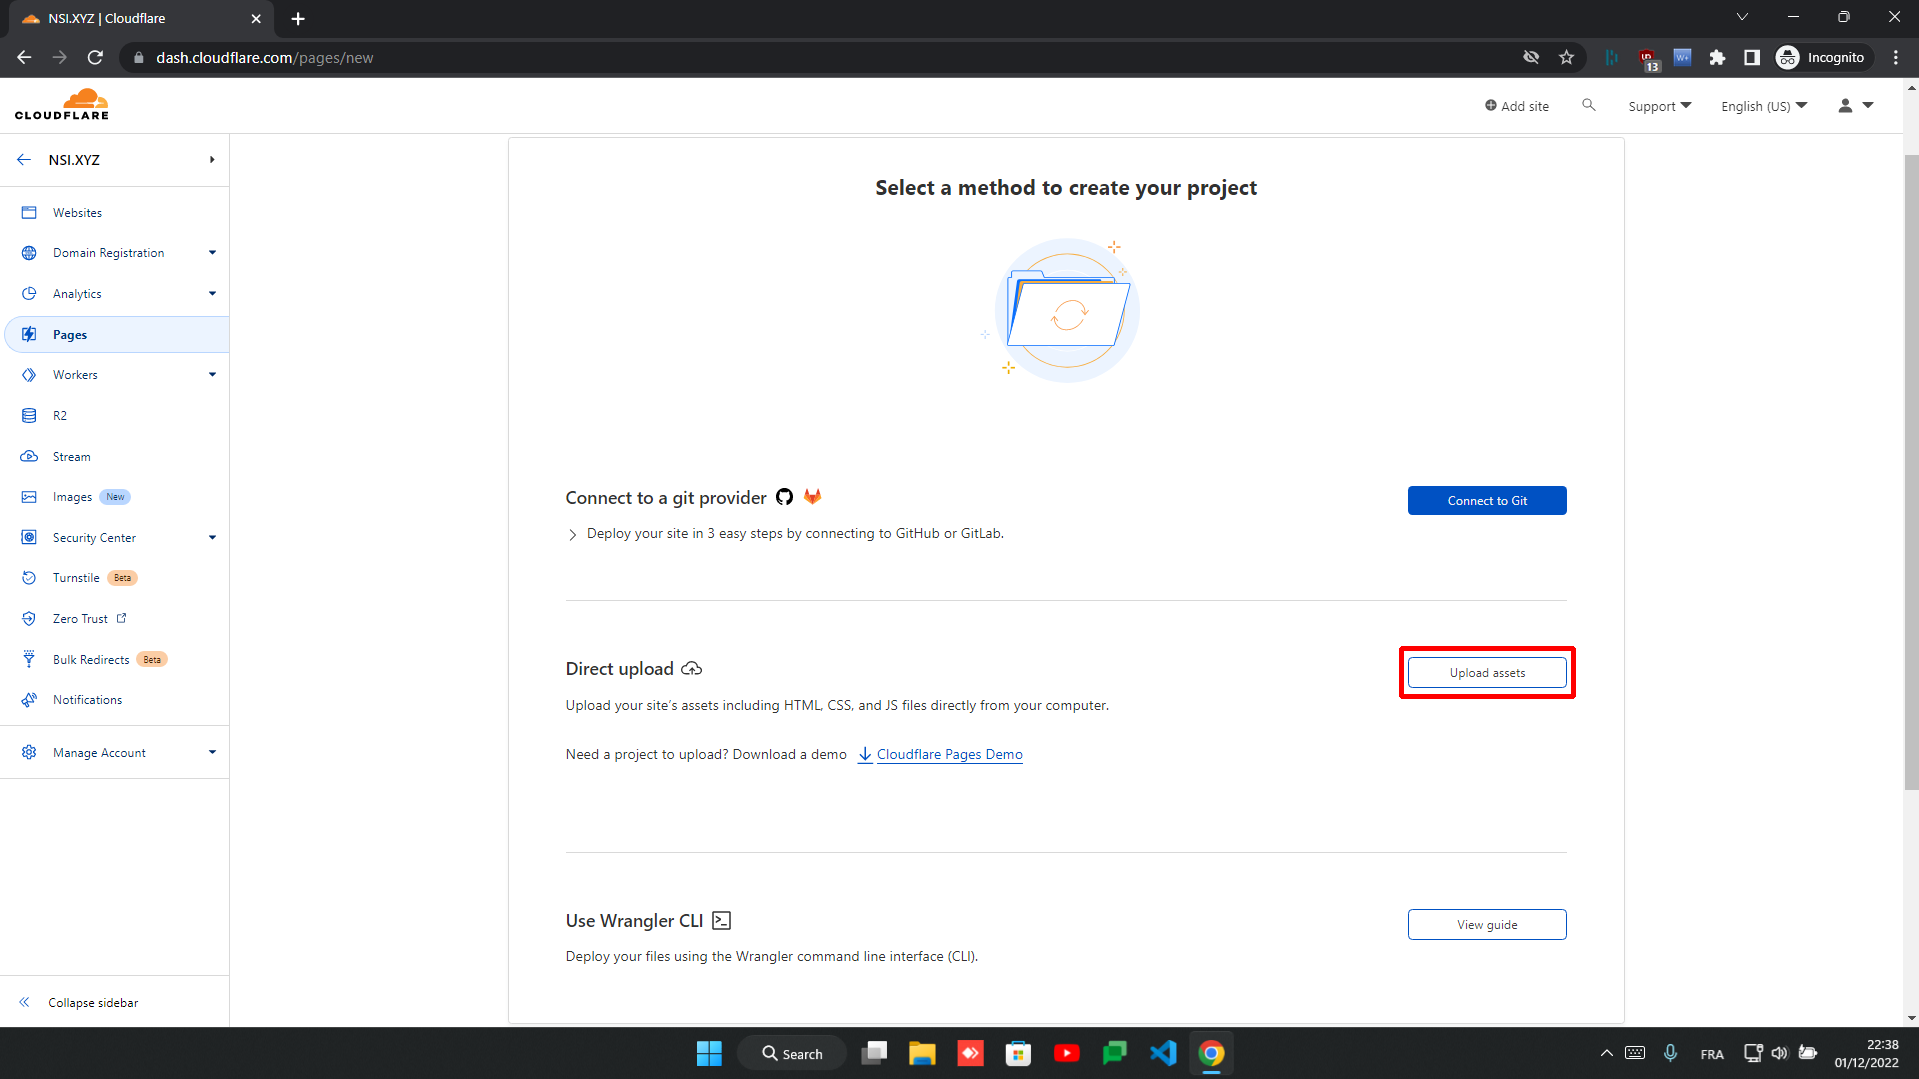The width and height of the screenshot is (1919, 1079).
Task: Click the browser address bar
Action: pyautogui.click(x=400, y=57)
